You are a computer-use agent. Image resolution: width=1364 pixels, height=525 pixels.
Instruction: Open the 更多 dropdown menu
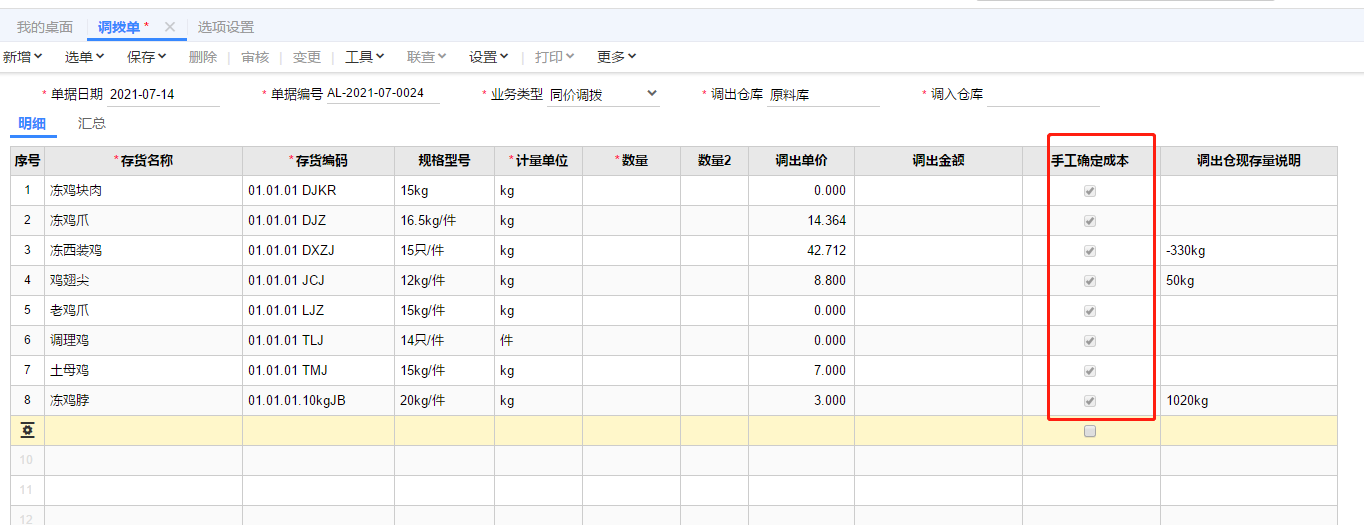point(617,57)
